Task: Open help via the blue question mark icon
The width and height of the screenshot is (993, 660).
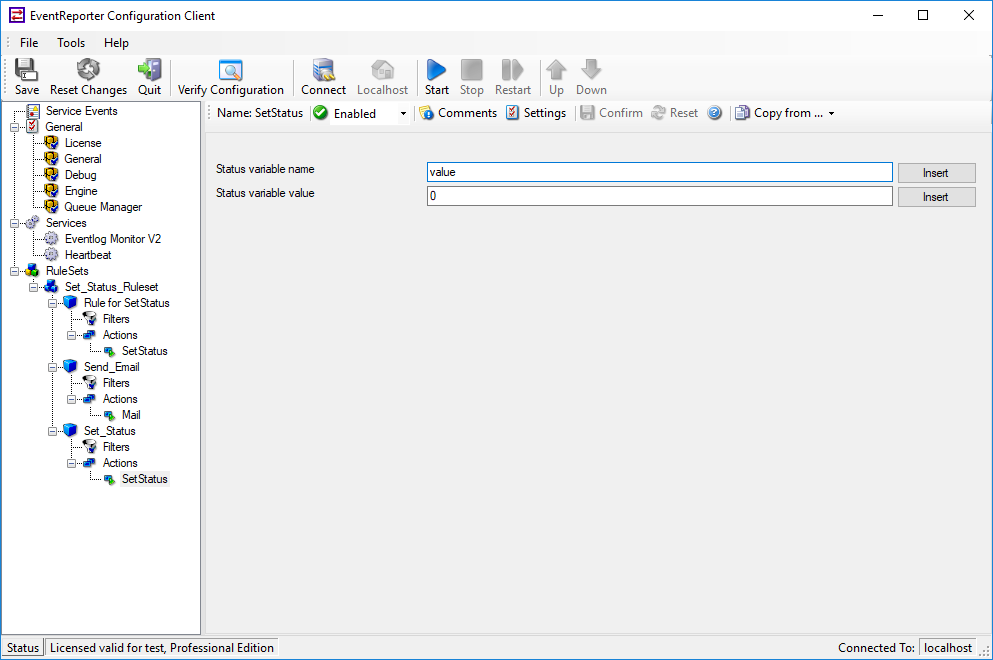Action: pos(714,113)
